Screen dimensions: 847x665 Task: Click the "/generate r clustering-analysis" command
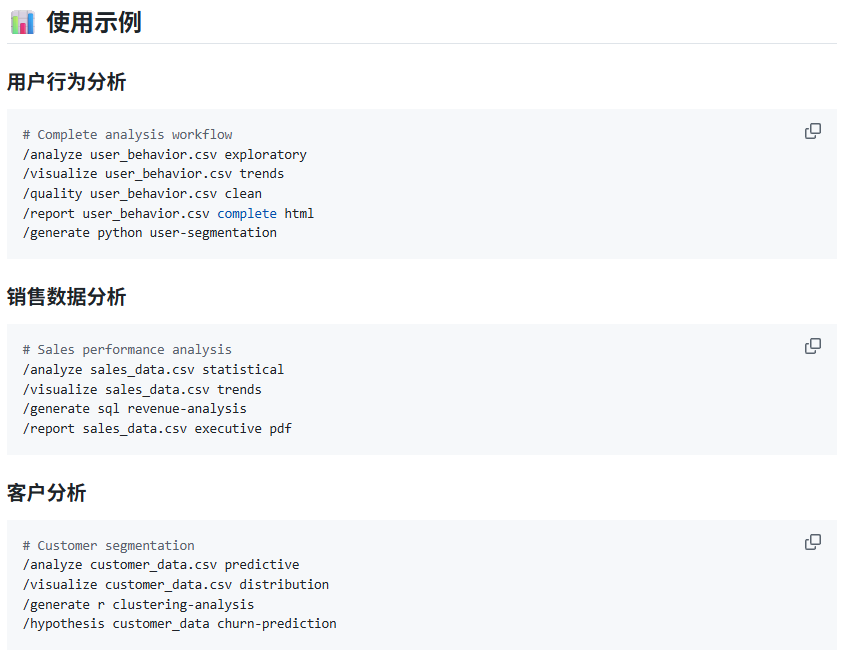click(x=138, y=604)
